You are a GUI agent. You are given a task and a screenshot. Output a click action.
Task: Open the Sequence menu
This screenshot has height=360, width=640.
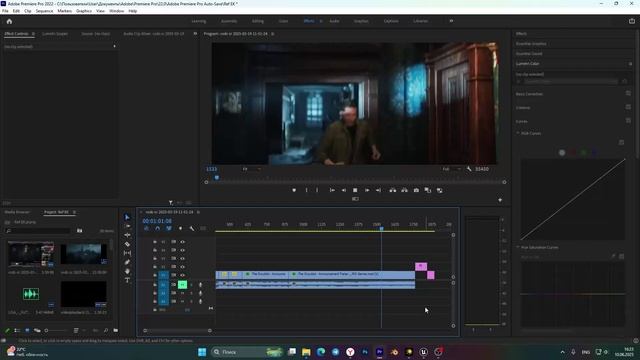(x=44, y=11)
